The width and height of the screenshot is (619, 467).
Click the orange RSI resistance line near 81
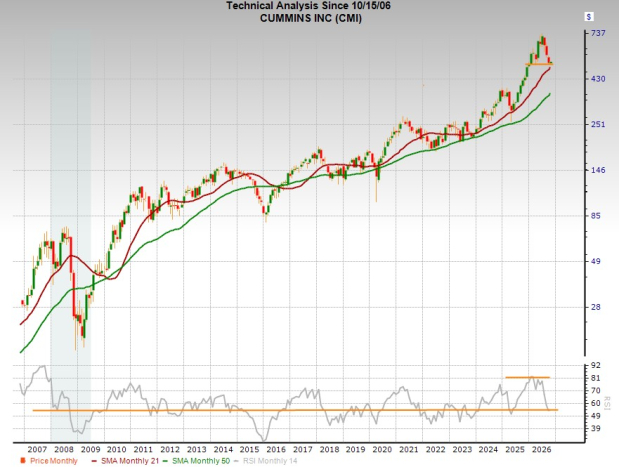point(527,377)
